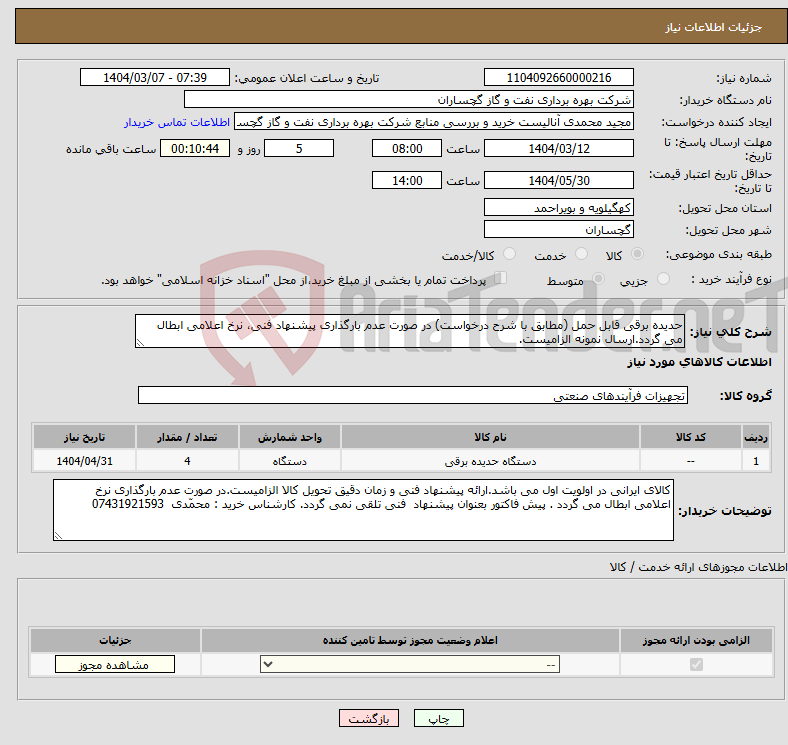The width and height of the screenshot is (788, 745).
Task: Click the کد کالا column header
Action: 691,437
